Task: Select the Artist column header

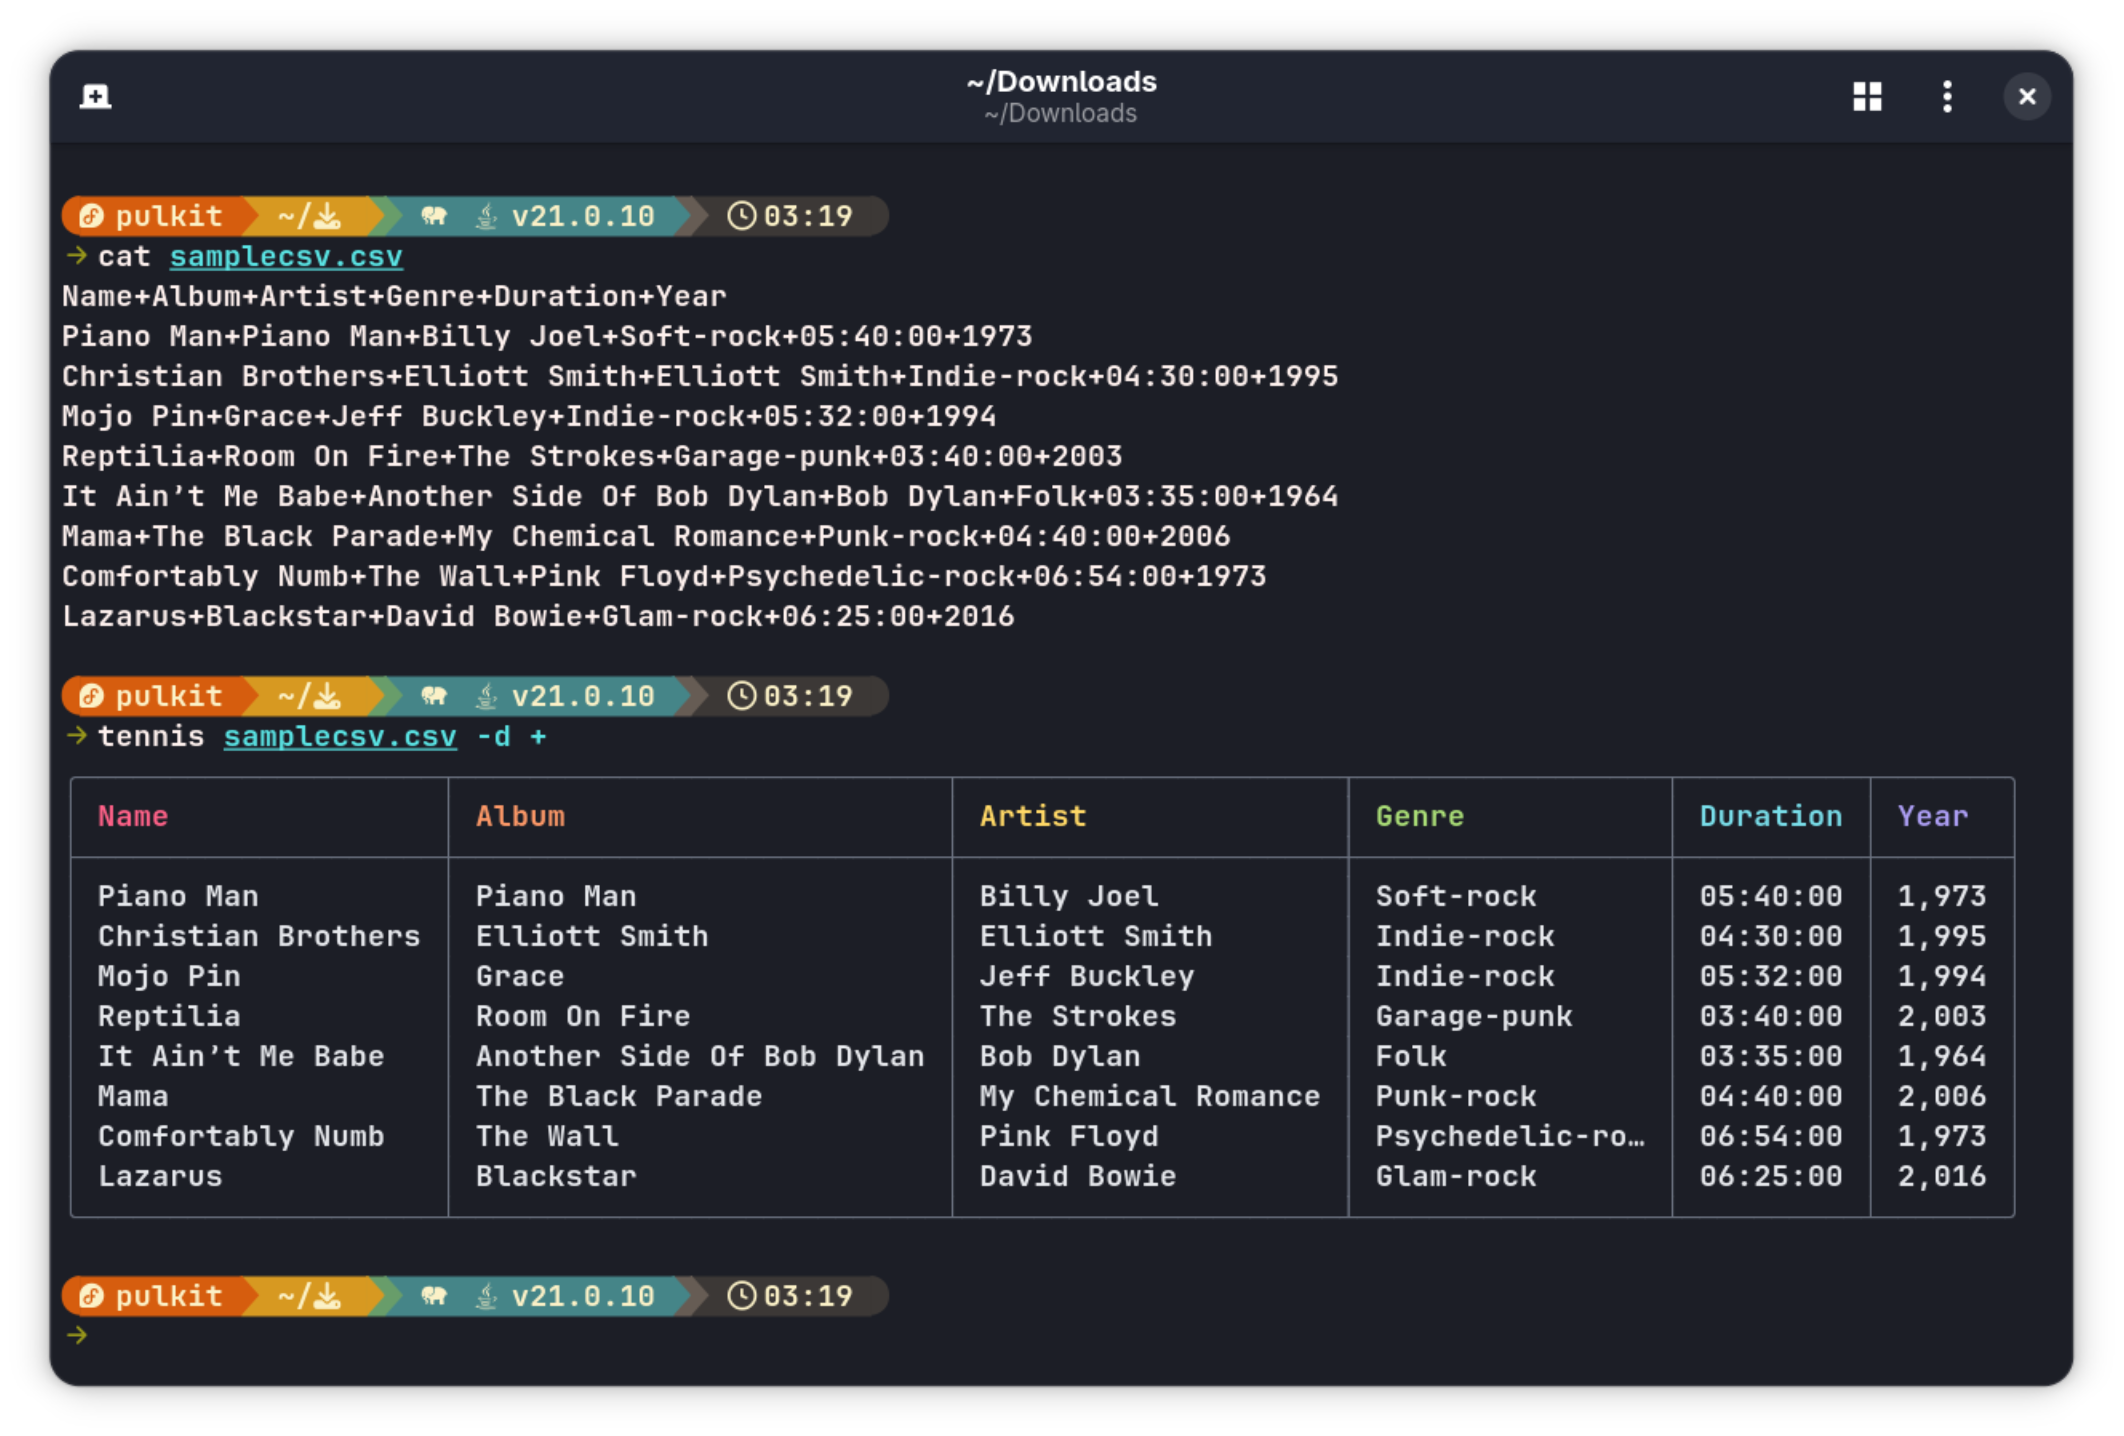Action: (x=1032, y=816)
